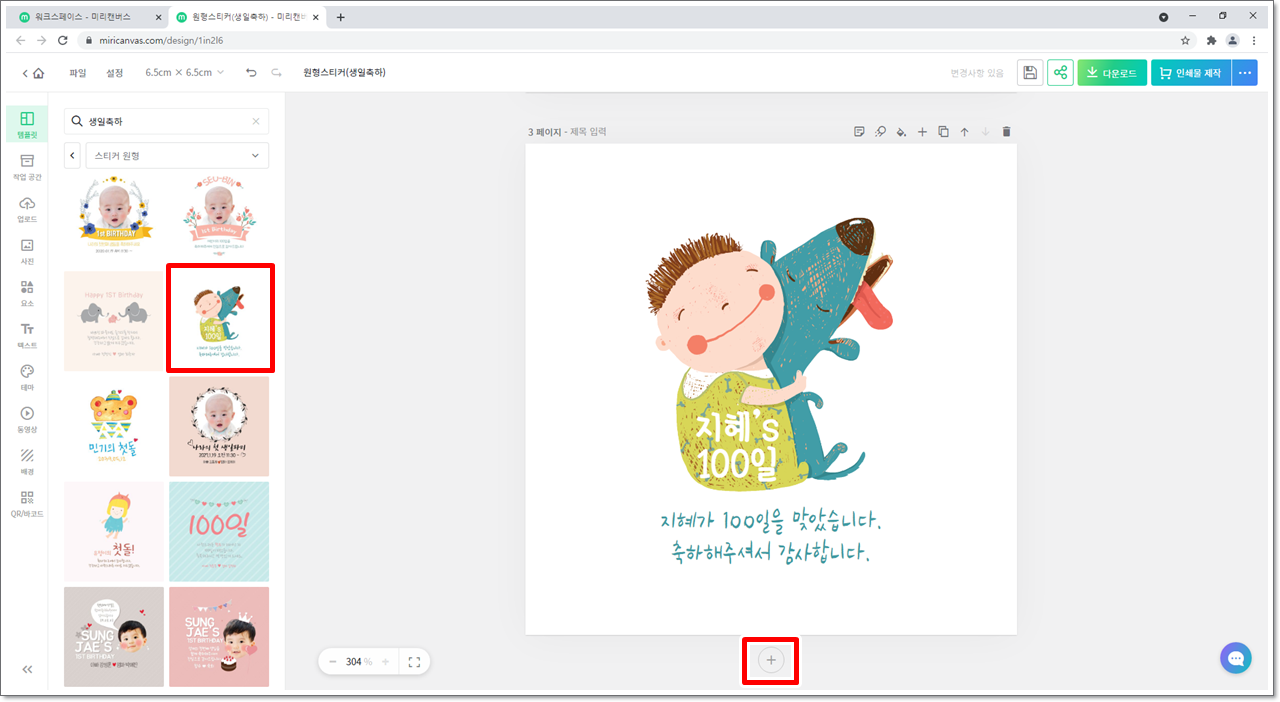This screenshot has width=1280, height=702.
Task: Open more options next to 인쇄물 제작
Action: [1244, 73]
